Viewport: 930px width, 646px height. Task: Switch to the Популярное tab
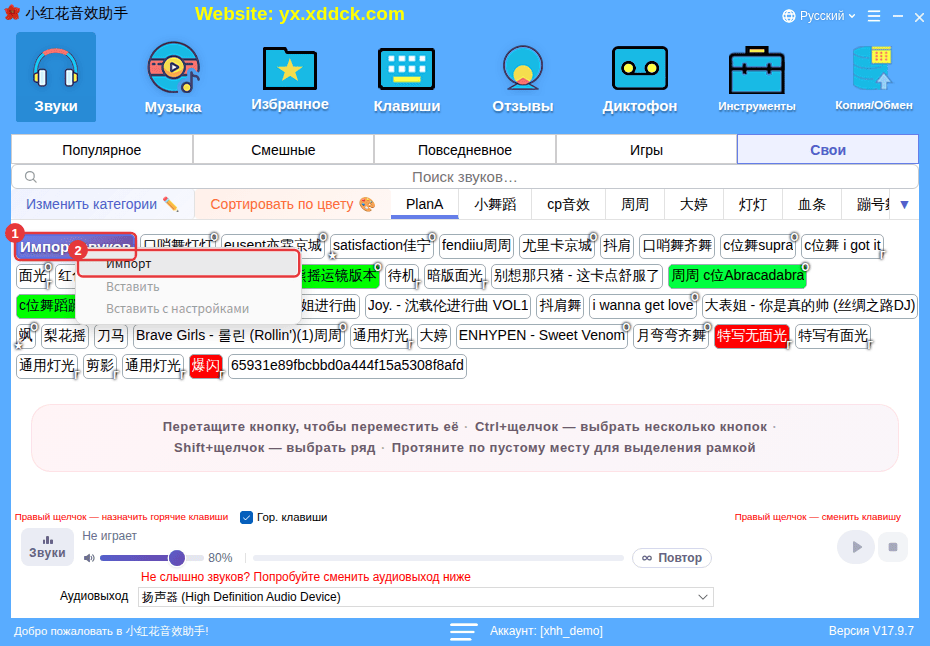pyautogui.click(x=102, y=149)
